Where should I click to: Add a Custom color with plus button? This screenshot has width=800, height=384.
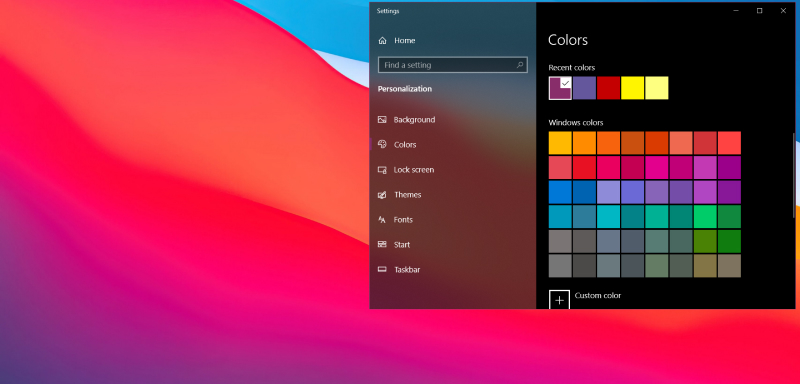pos(559,300)
